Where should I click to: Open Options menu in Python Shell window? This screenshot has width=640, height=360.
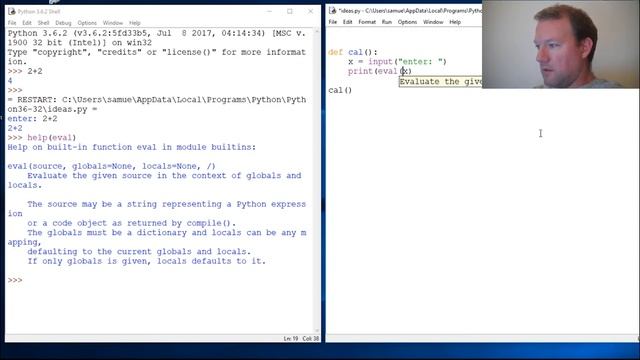tap(87, 23)
